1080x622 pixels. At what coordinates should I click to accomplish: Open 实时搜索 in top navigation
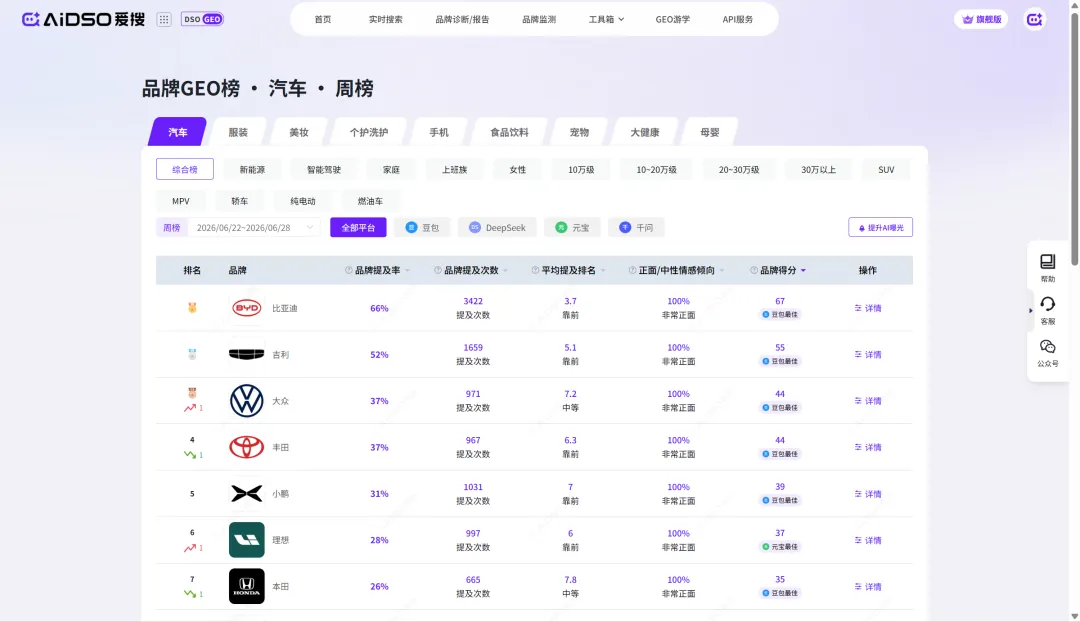(386, 19)
